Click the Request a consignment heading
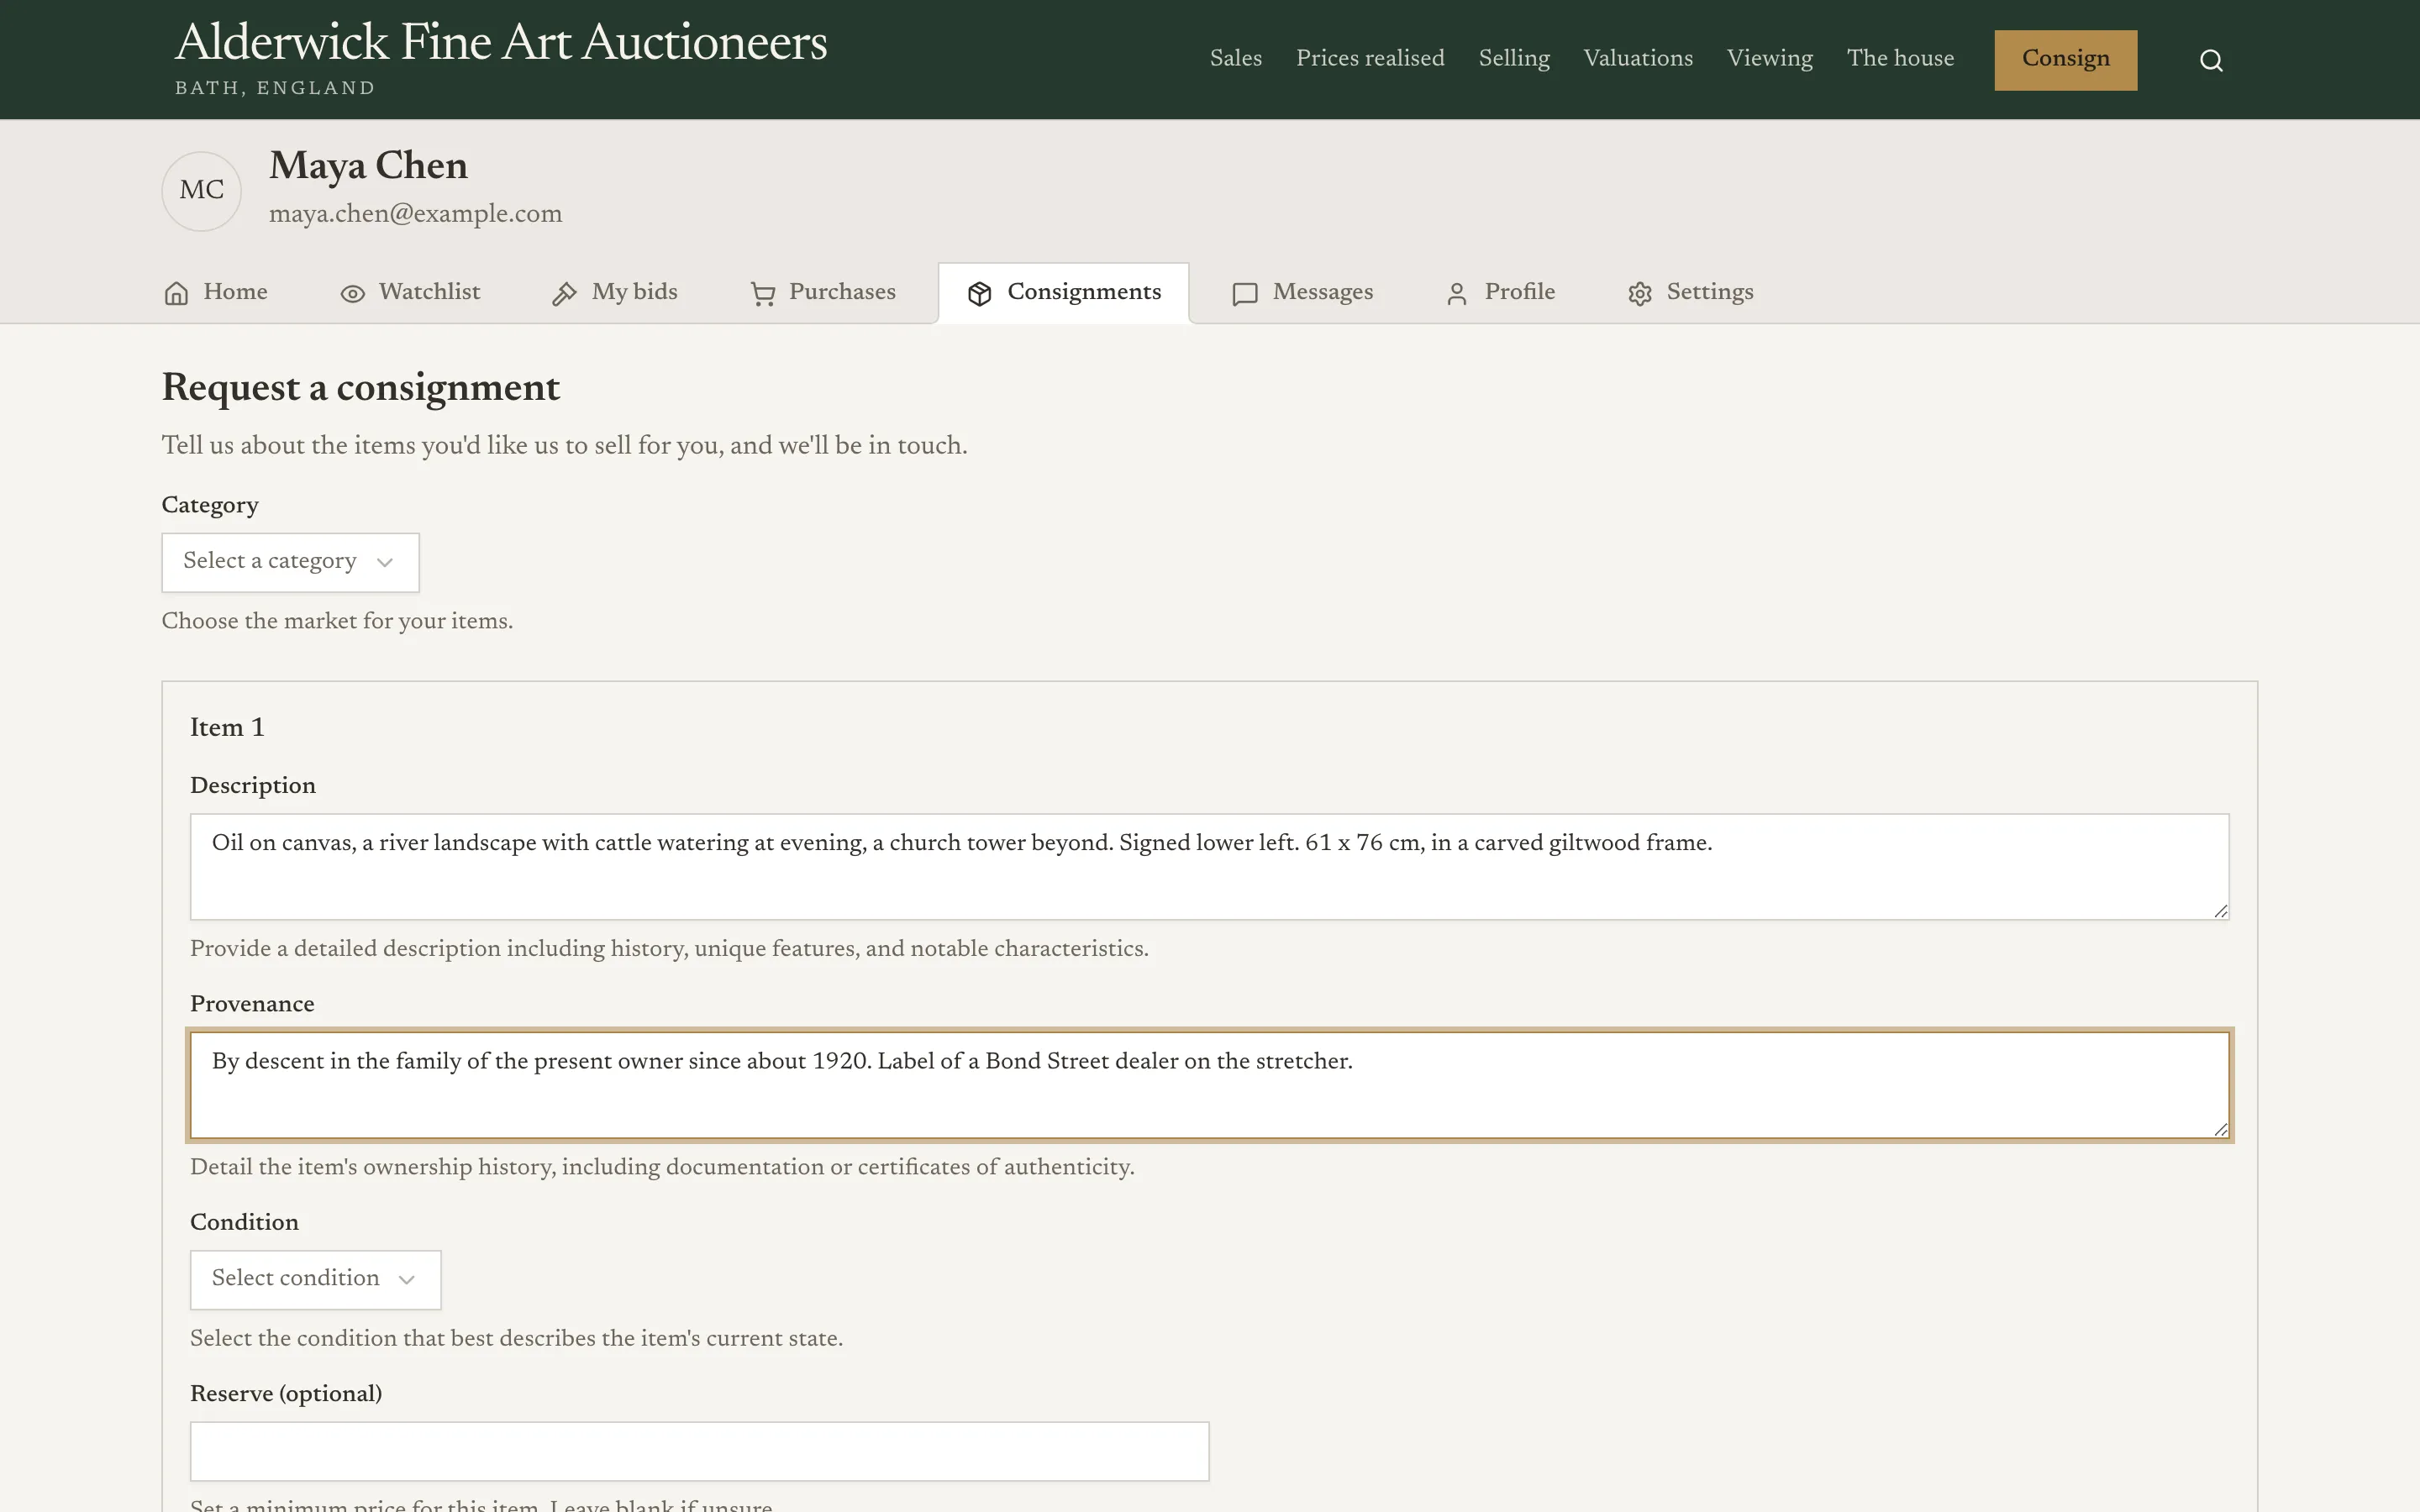 (361, 388)
